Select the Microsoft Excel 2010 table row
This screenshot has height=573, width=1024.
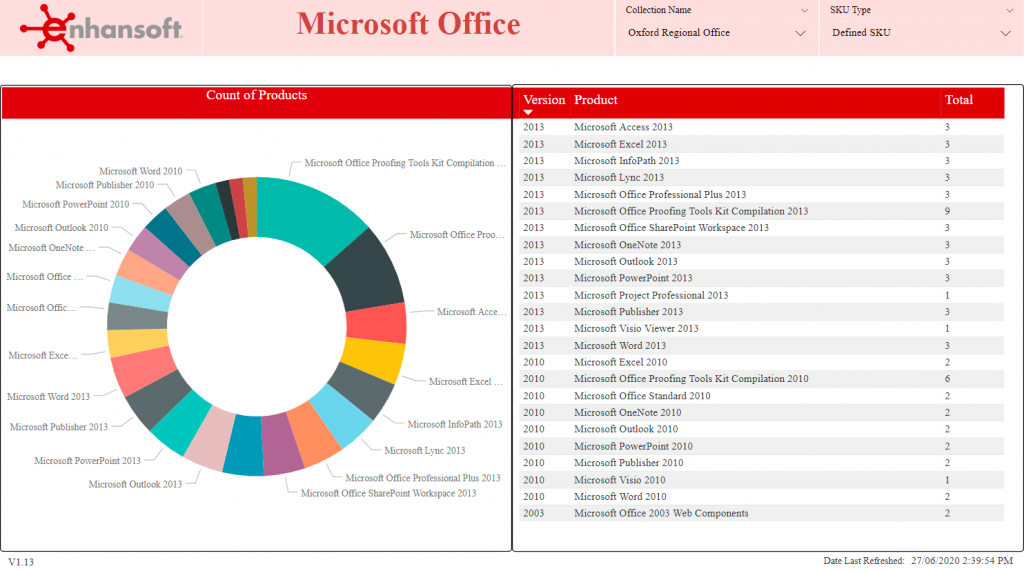[x=761, y=362]
